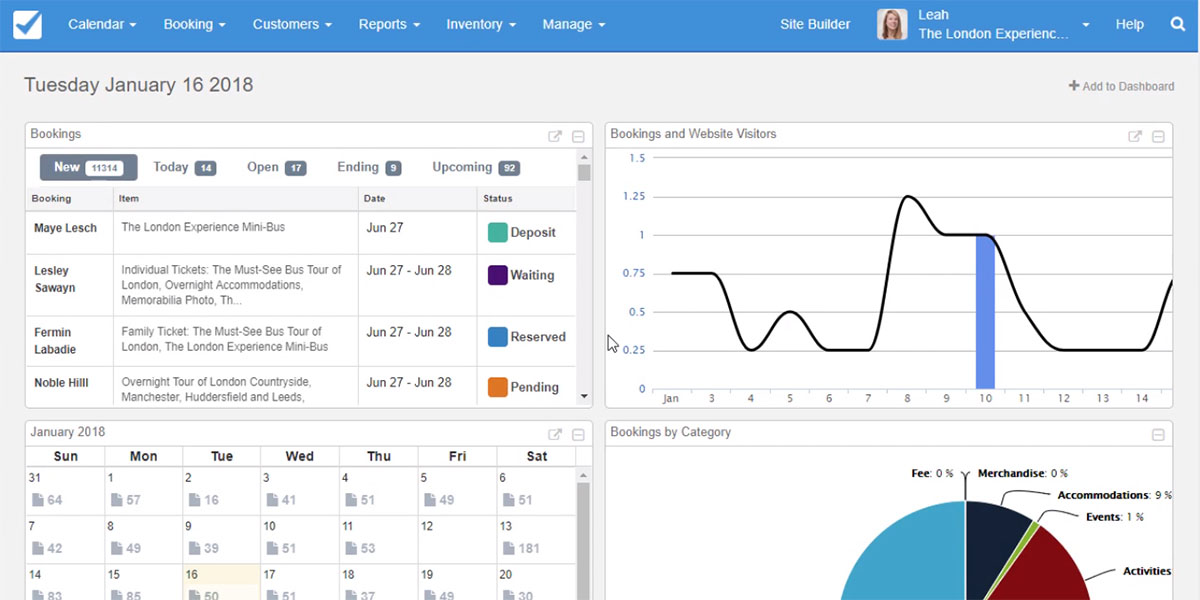Click the teal Deposit status swatch
The height and width of the screenshot is (600, 1200).
pos(497,233)
